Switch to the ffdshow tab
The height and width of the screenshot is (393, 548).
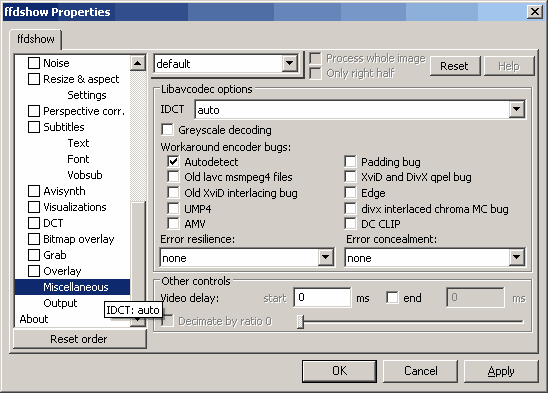click(36, 39)
